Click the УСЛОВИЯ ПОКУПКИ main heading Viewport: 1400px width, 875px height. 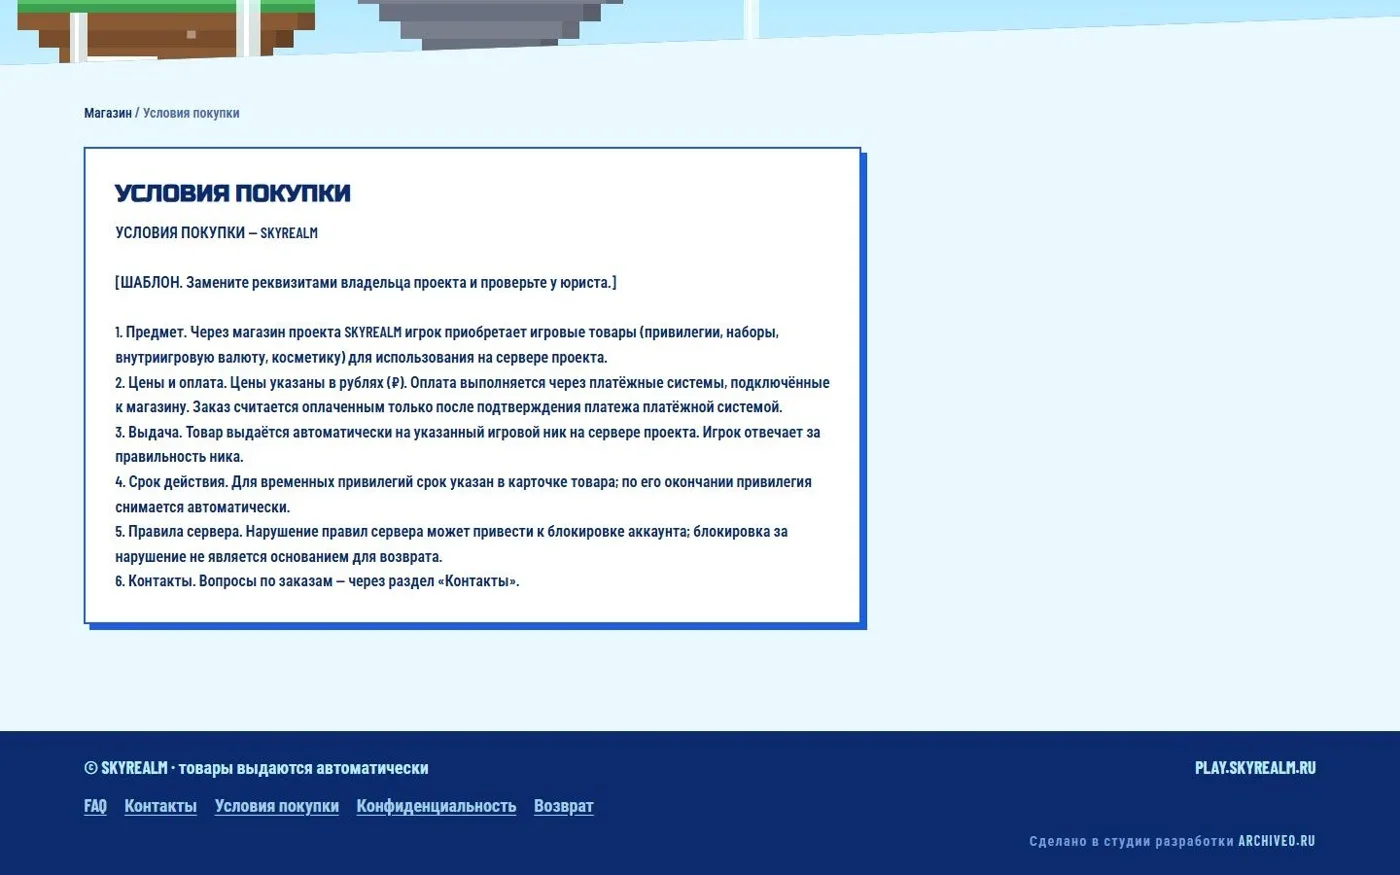click(233, 193)
